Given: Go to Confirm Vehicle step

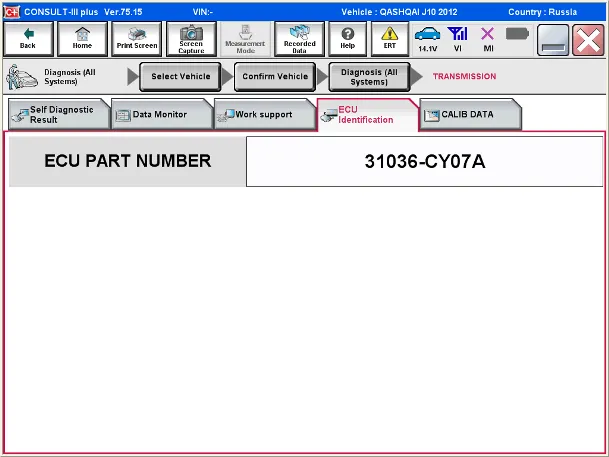Looking at the screenshot, I should coord(275,76).
